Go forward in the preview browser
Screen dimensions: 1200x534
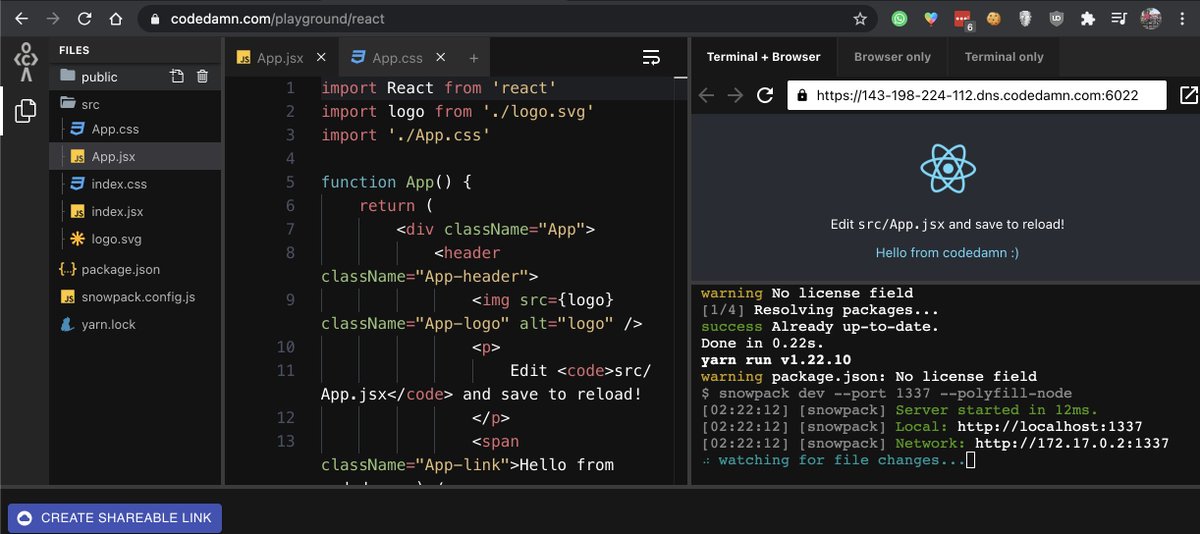(x=735, y=95)
